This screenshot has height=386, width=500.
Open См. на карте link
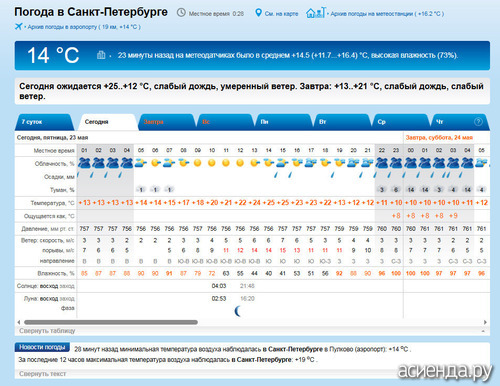tap(281, 14)
